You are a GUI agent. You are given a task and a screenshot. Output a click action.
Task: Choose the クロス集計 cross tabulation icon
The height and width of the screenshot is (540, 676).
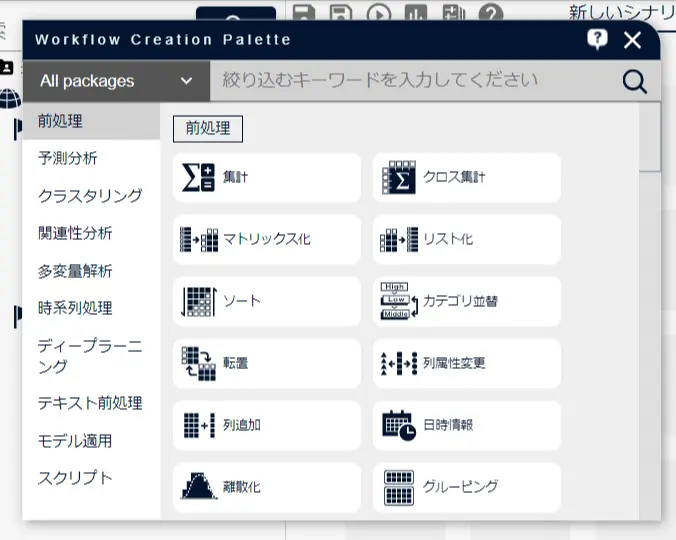[x=399, y=177]
